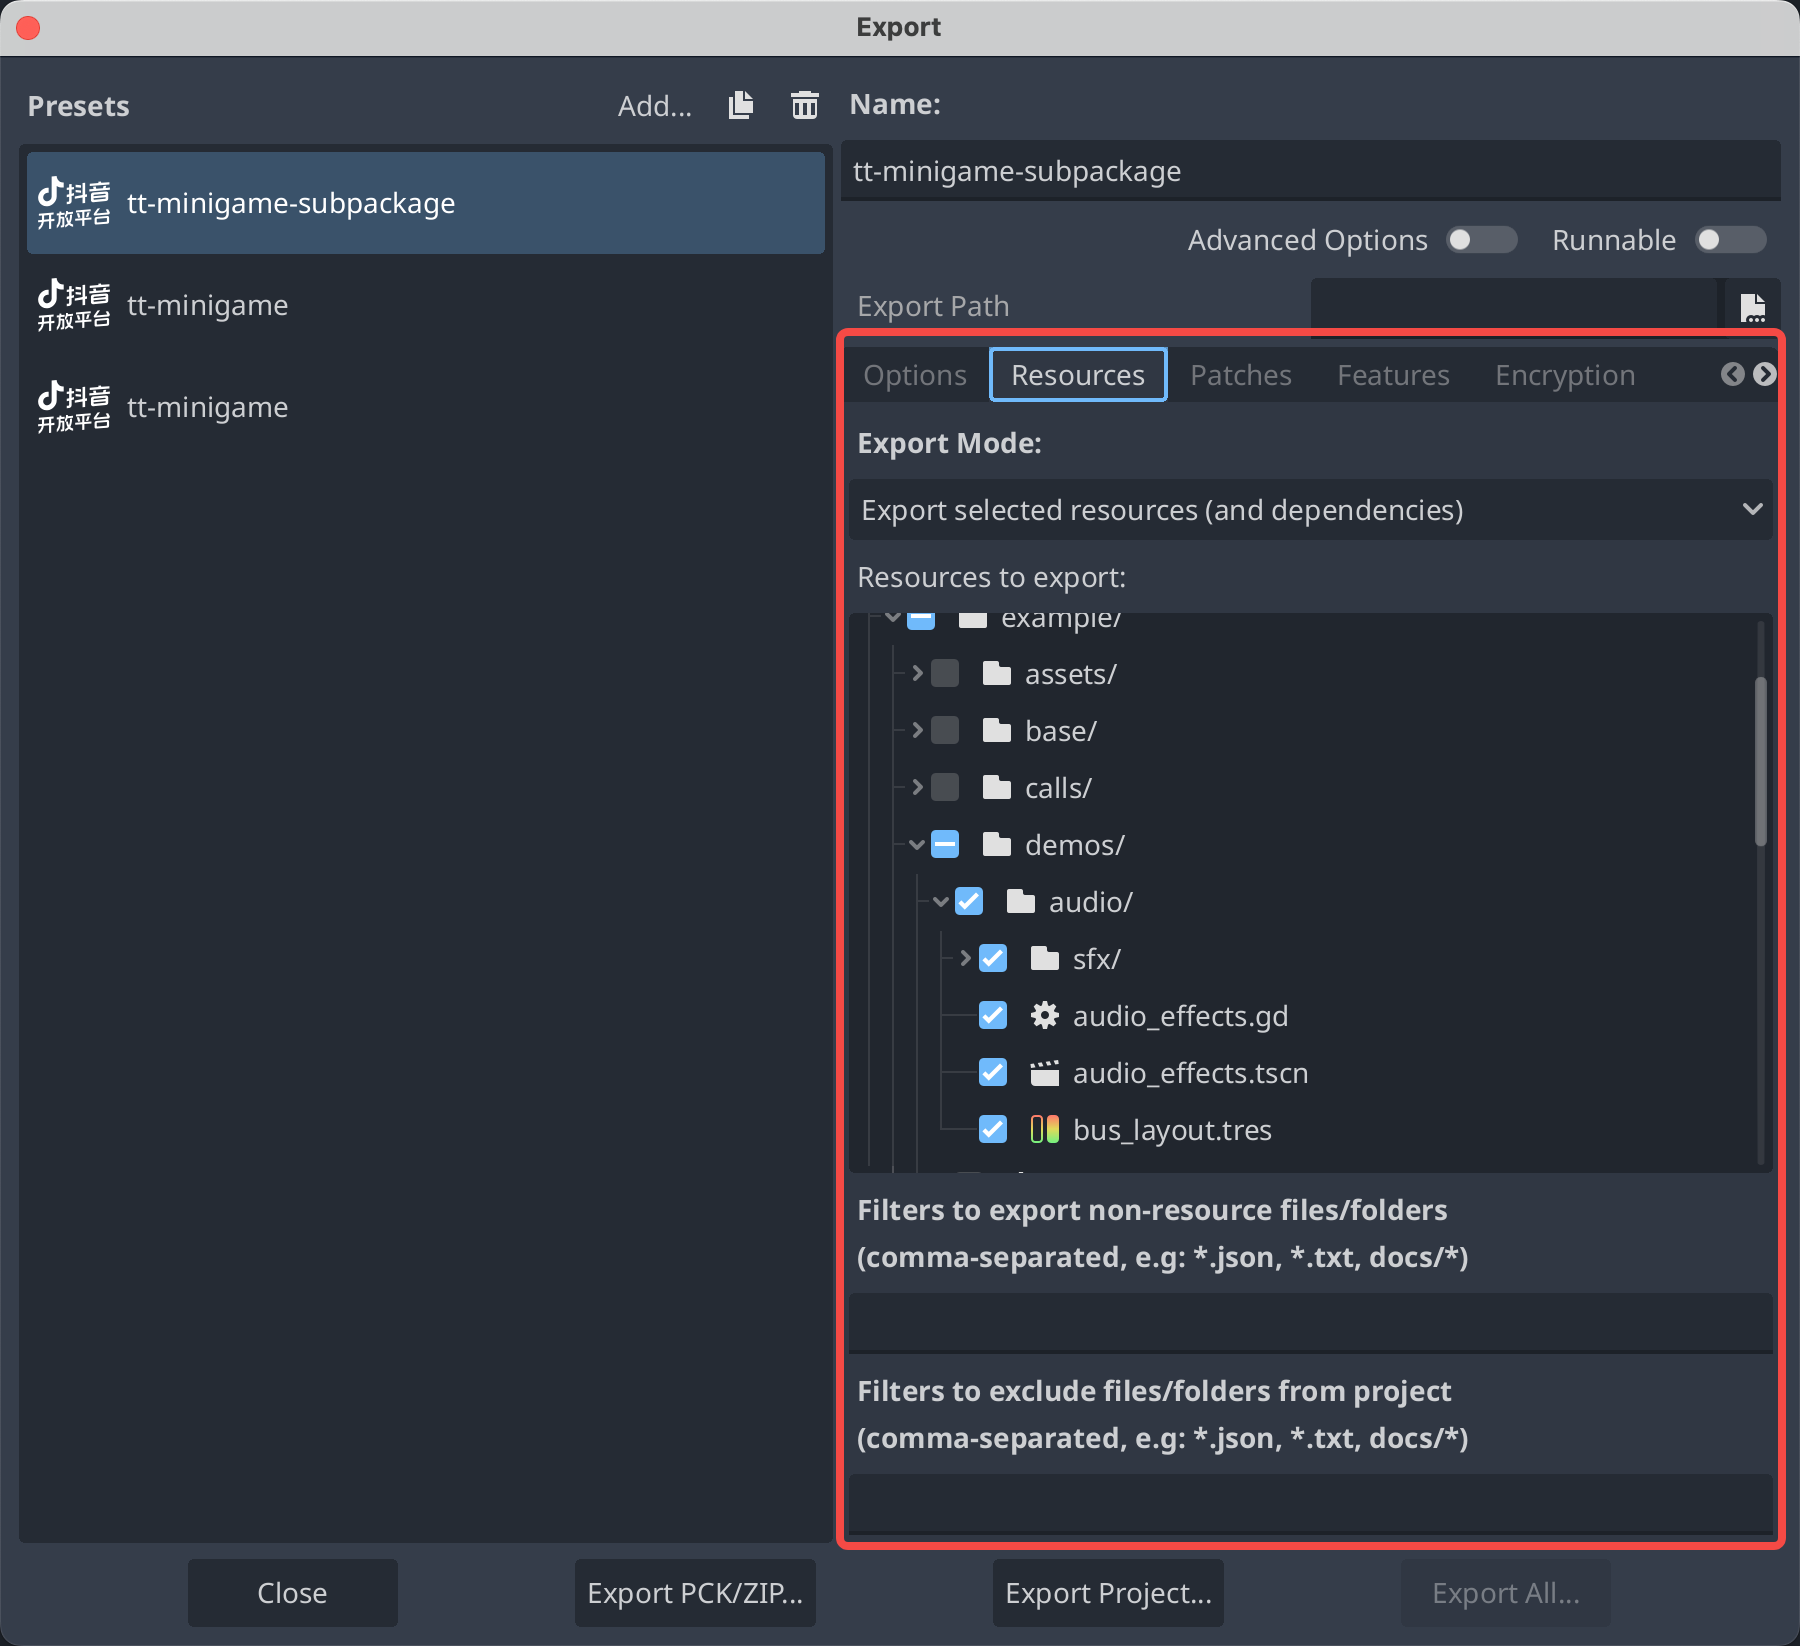Click the duplicate preset icon
Image resolution: width=1800 pixels, height=1646 pixels.
(741, 105)
